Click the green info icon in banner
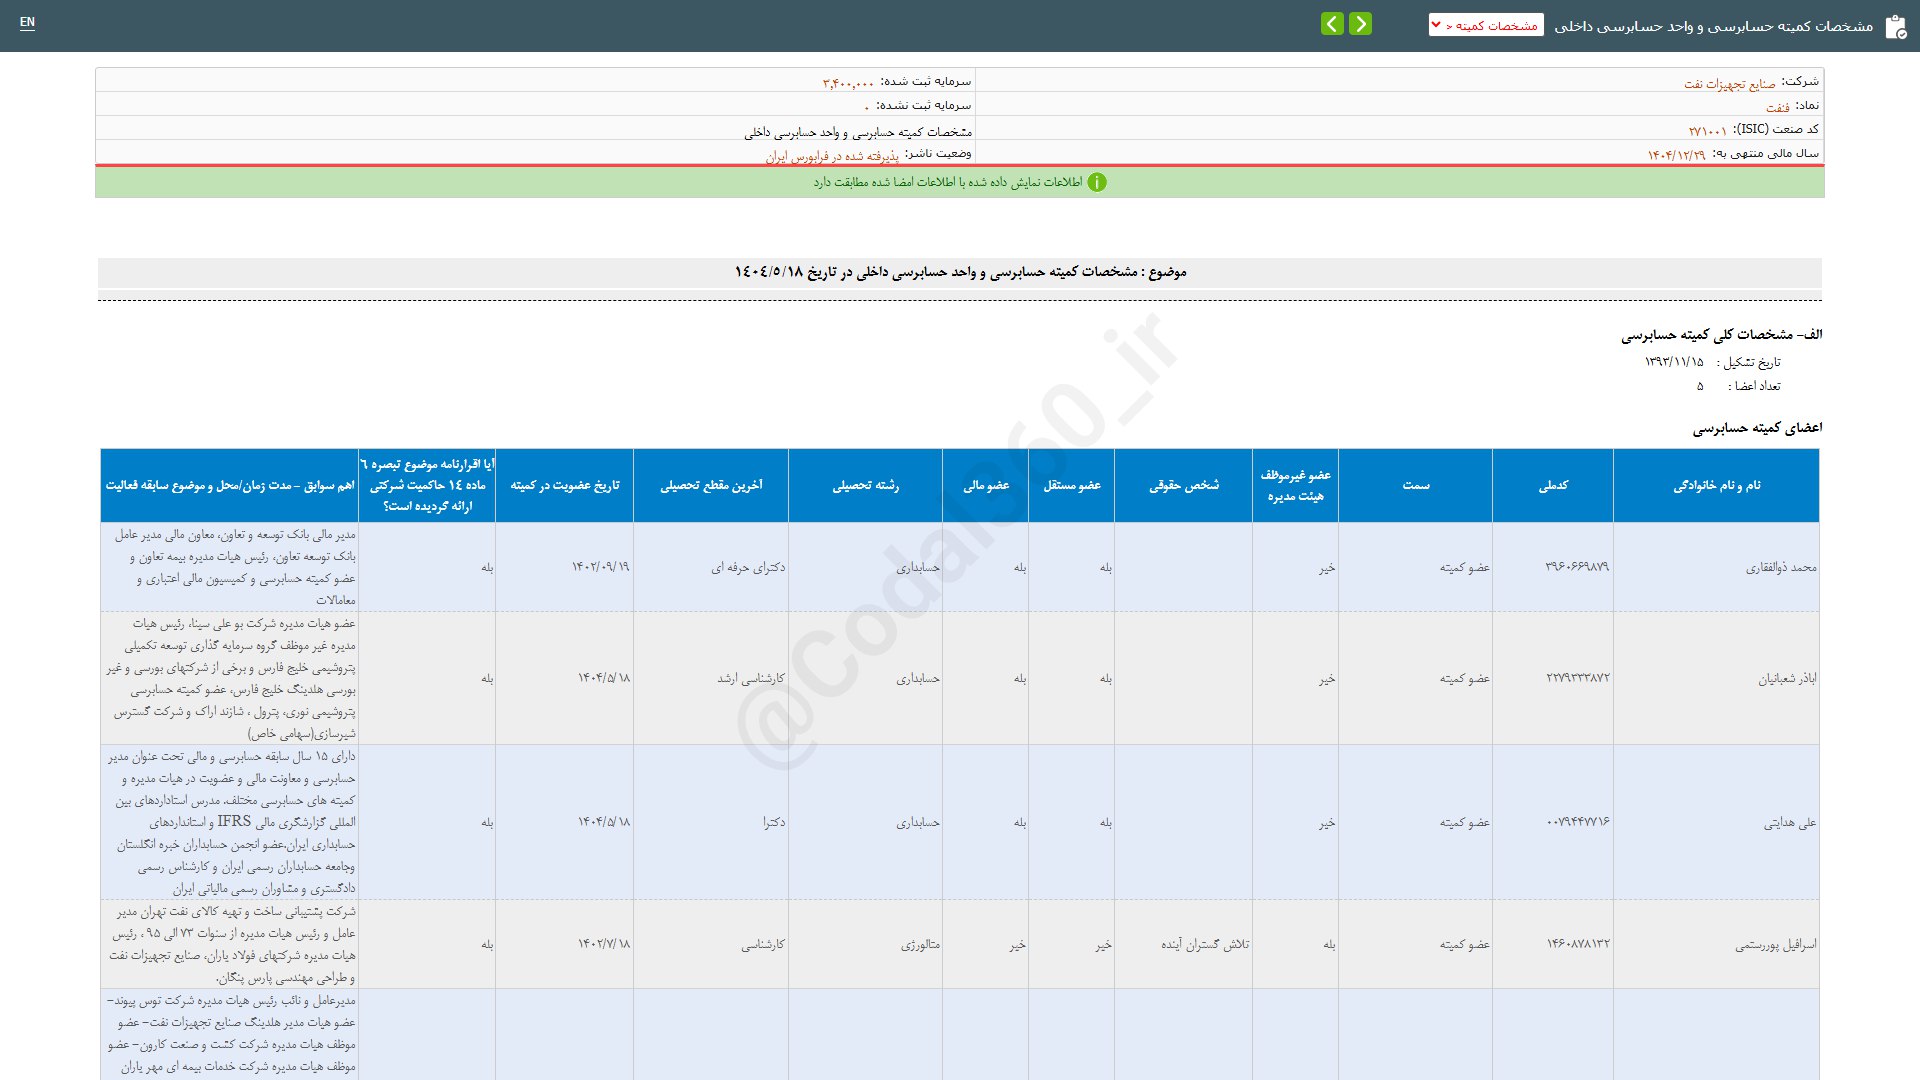 coord(1097,182)
